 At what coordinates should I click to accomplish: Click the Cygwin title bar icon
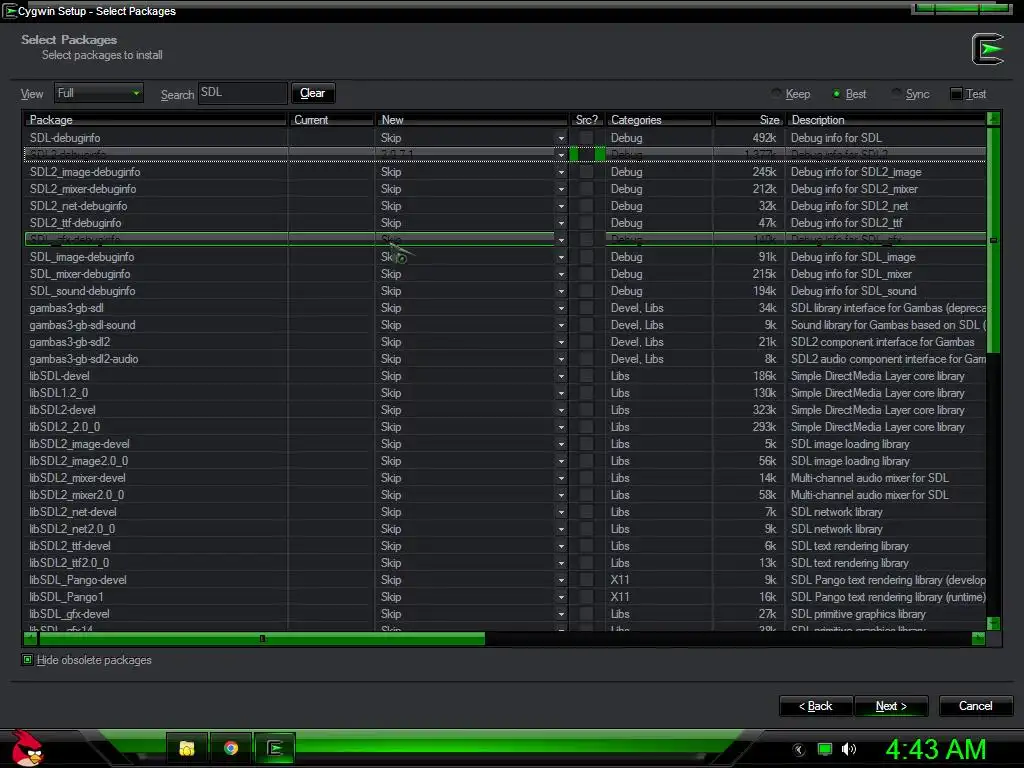click(9, 11)
